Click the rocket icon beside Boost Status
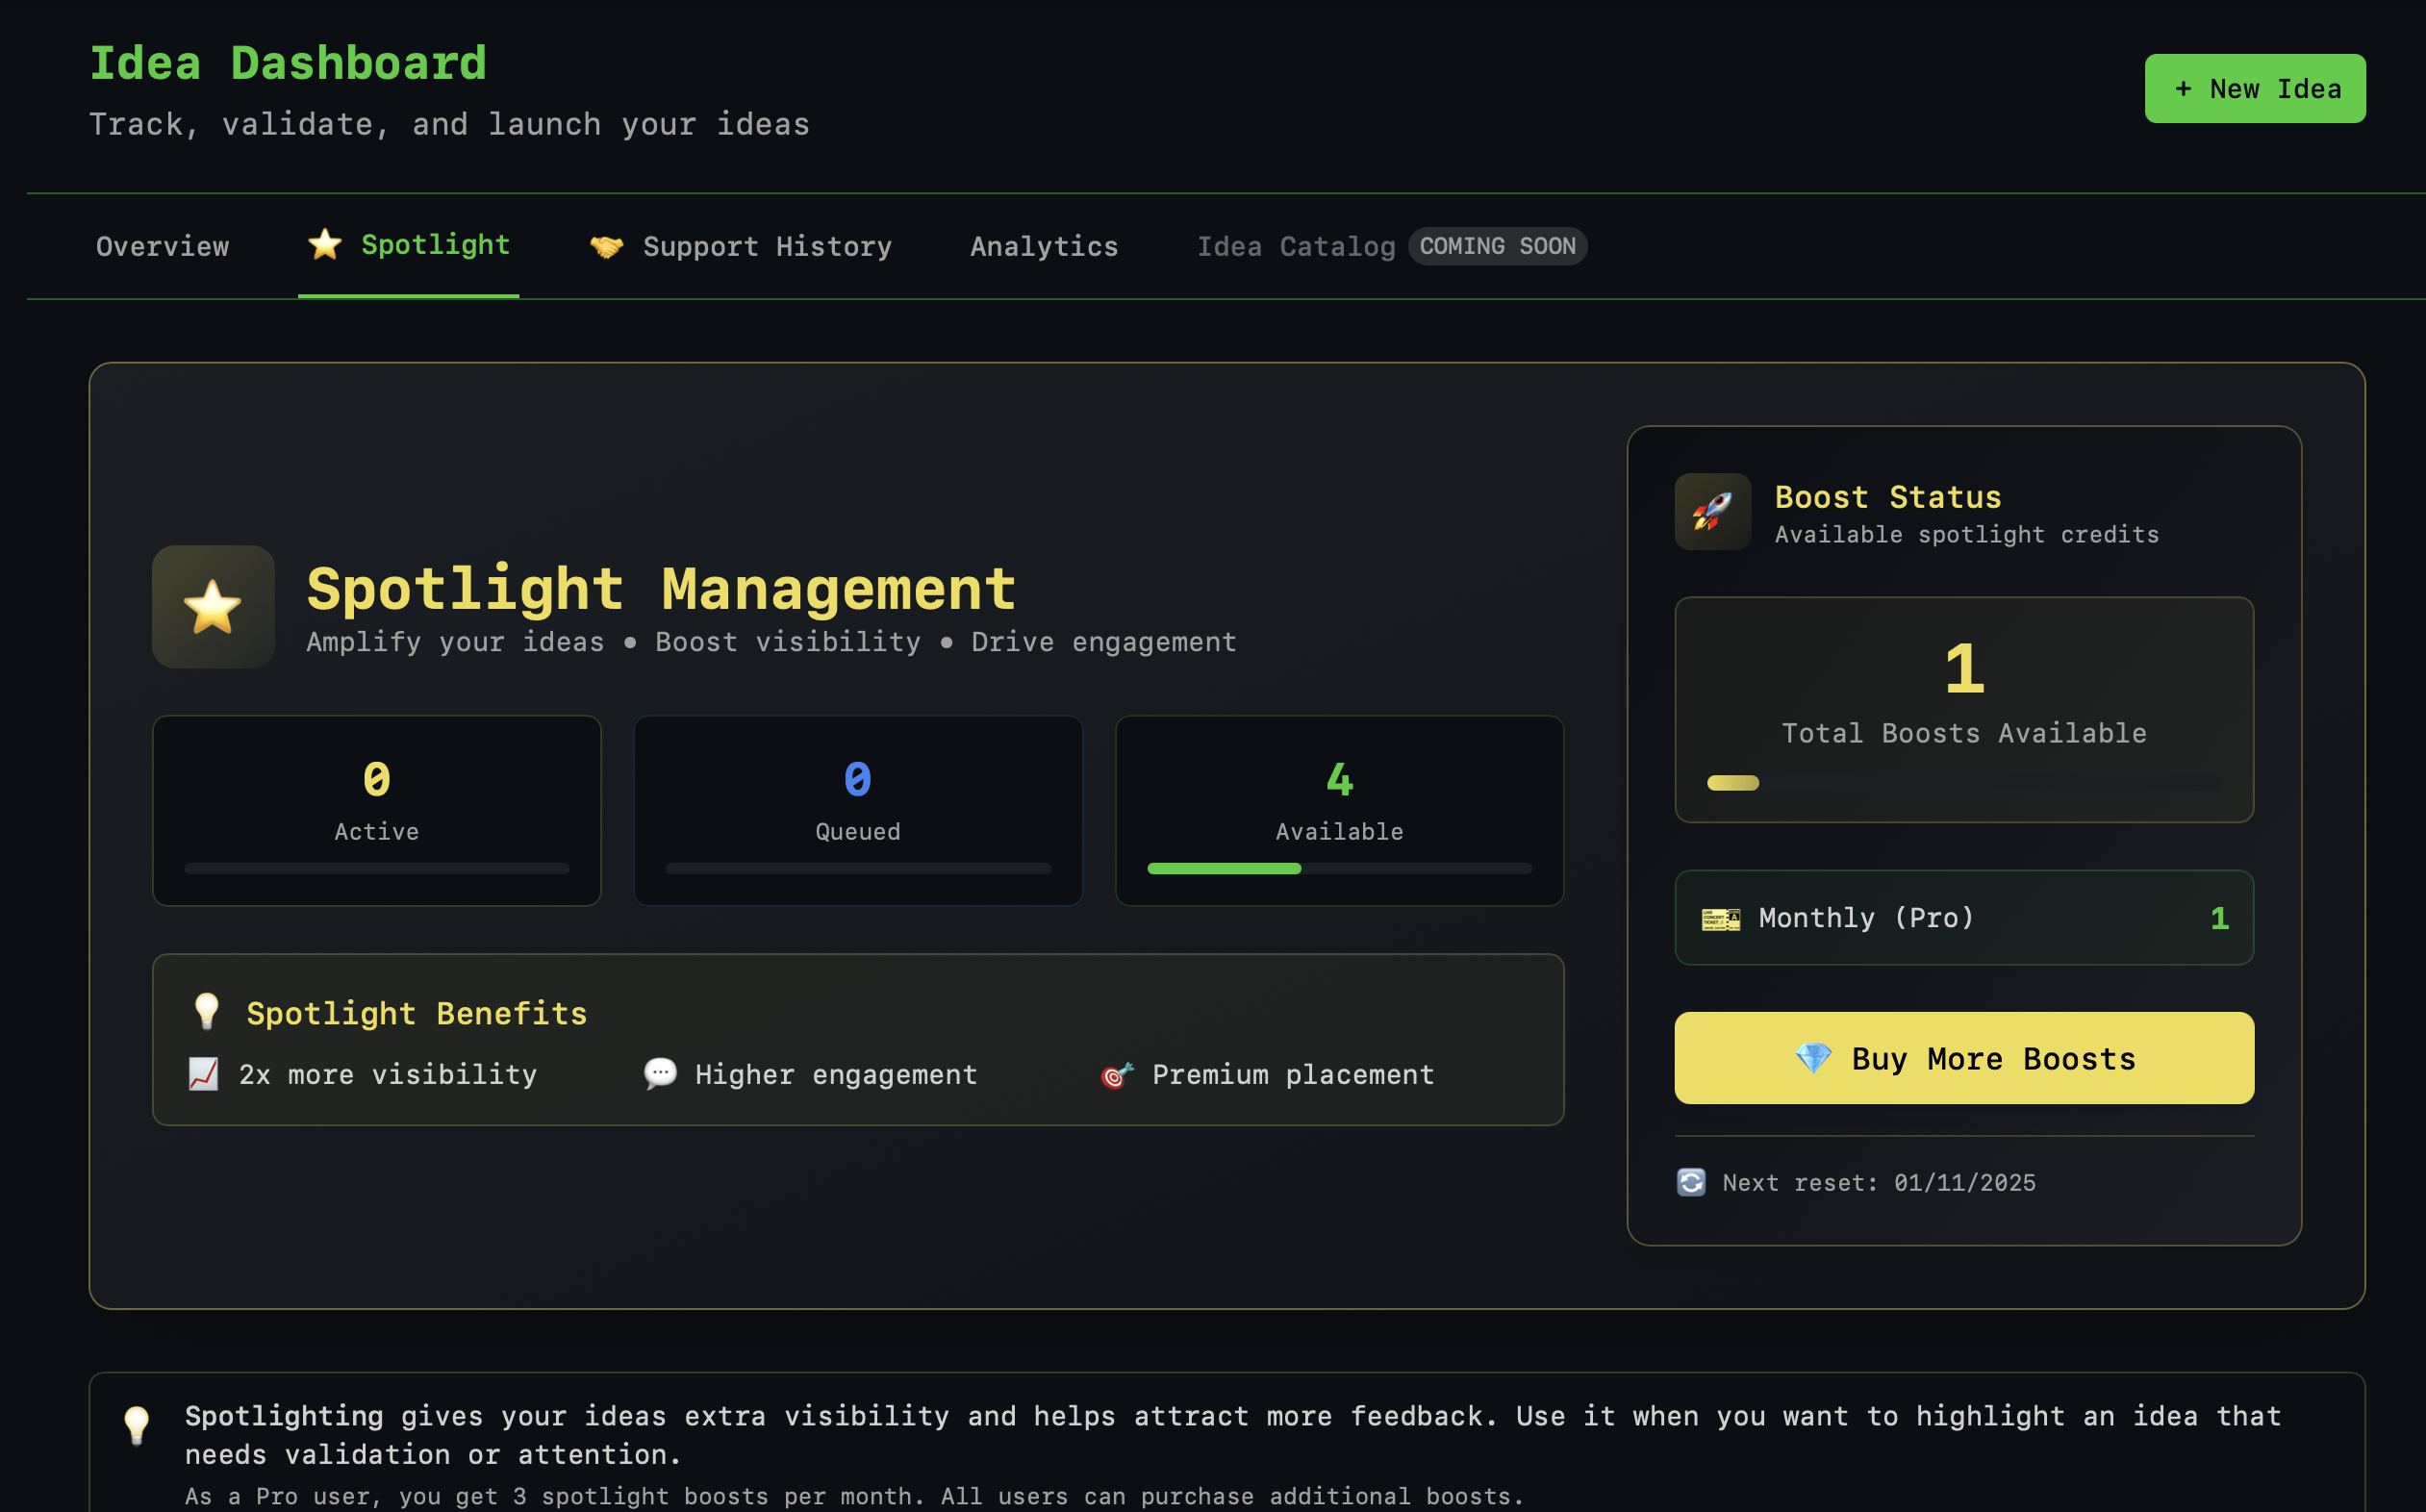Viewport: 2426px width, 1512px height. tap(1712, 512)
